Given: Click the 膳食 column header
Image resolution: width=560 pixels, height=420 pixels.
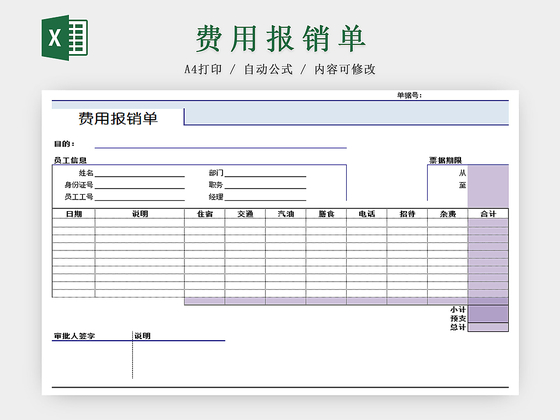Looking at the screenshot, I should [x=326, y=214].
